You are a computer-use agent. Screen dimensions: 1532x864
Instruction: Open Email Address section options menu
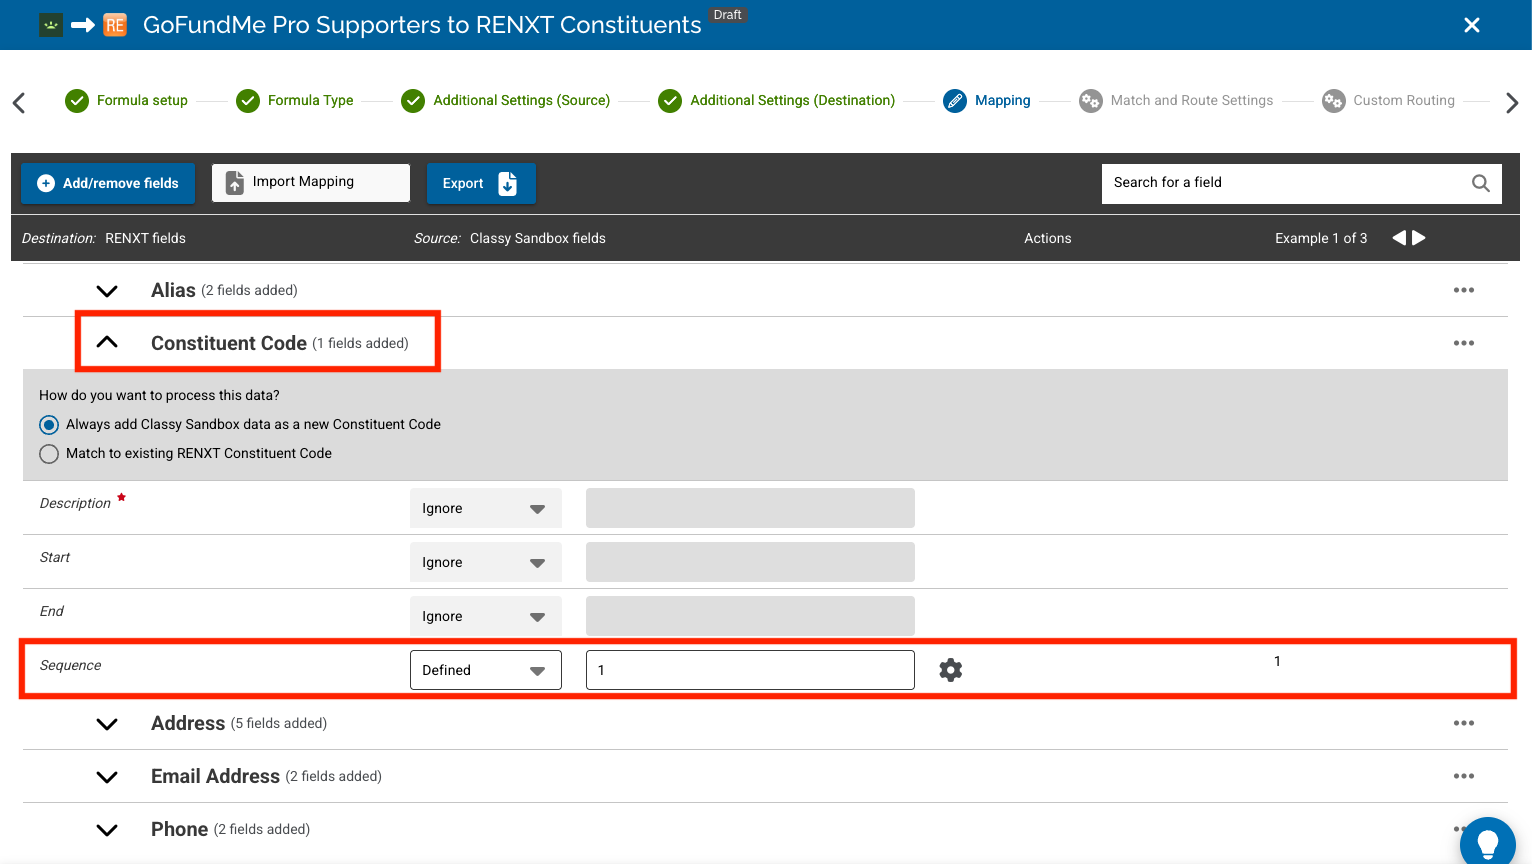[1464, 776]
